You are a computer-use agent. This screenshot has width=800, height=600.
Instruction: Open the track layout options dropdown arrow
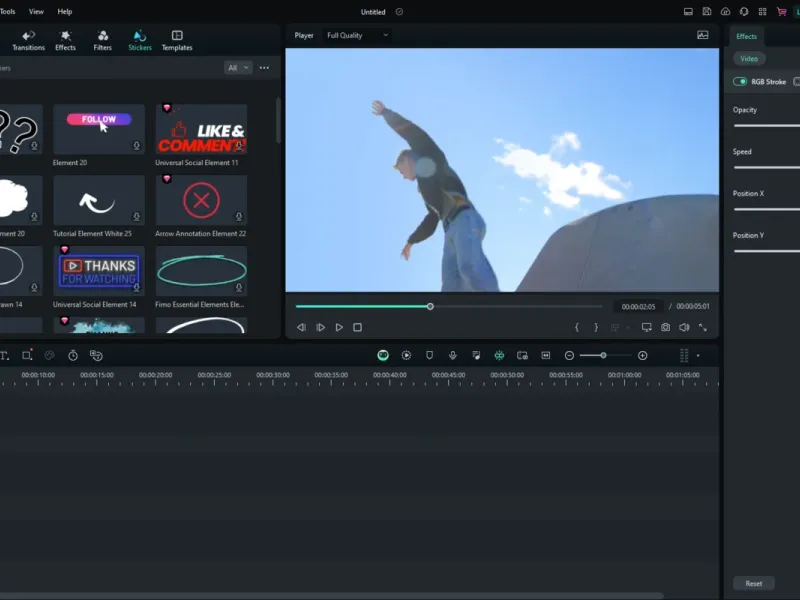(698, 356)
